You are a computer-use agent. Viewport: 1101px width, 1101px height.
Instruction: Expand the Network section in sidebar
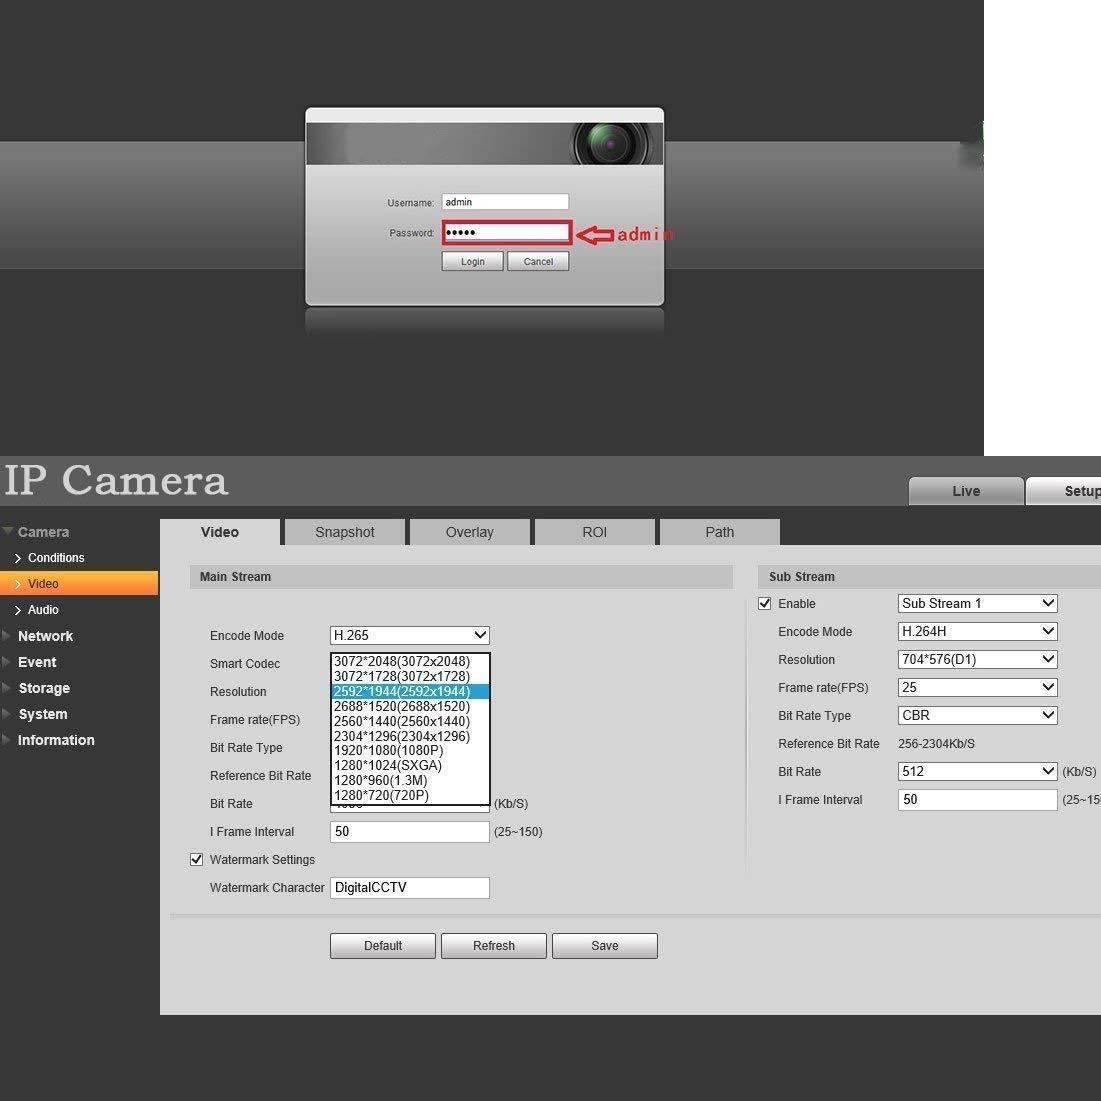[45, 636]
